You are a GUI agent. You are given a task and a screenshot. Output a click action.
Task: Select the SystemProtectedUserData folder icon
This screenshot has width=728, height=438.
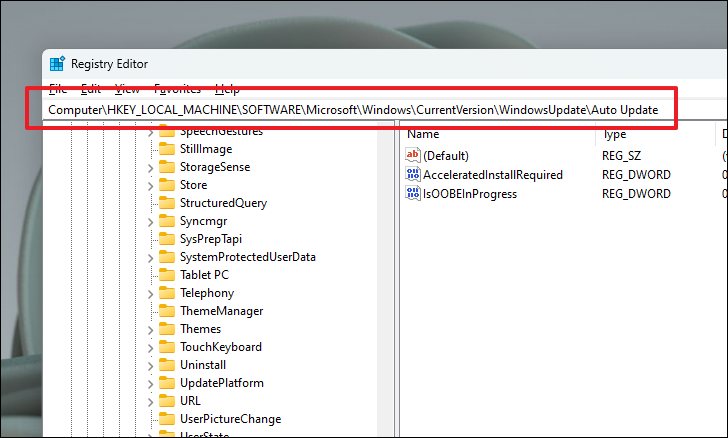[x=167, y=257]
